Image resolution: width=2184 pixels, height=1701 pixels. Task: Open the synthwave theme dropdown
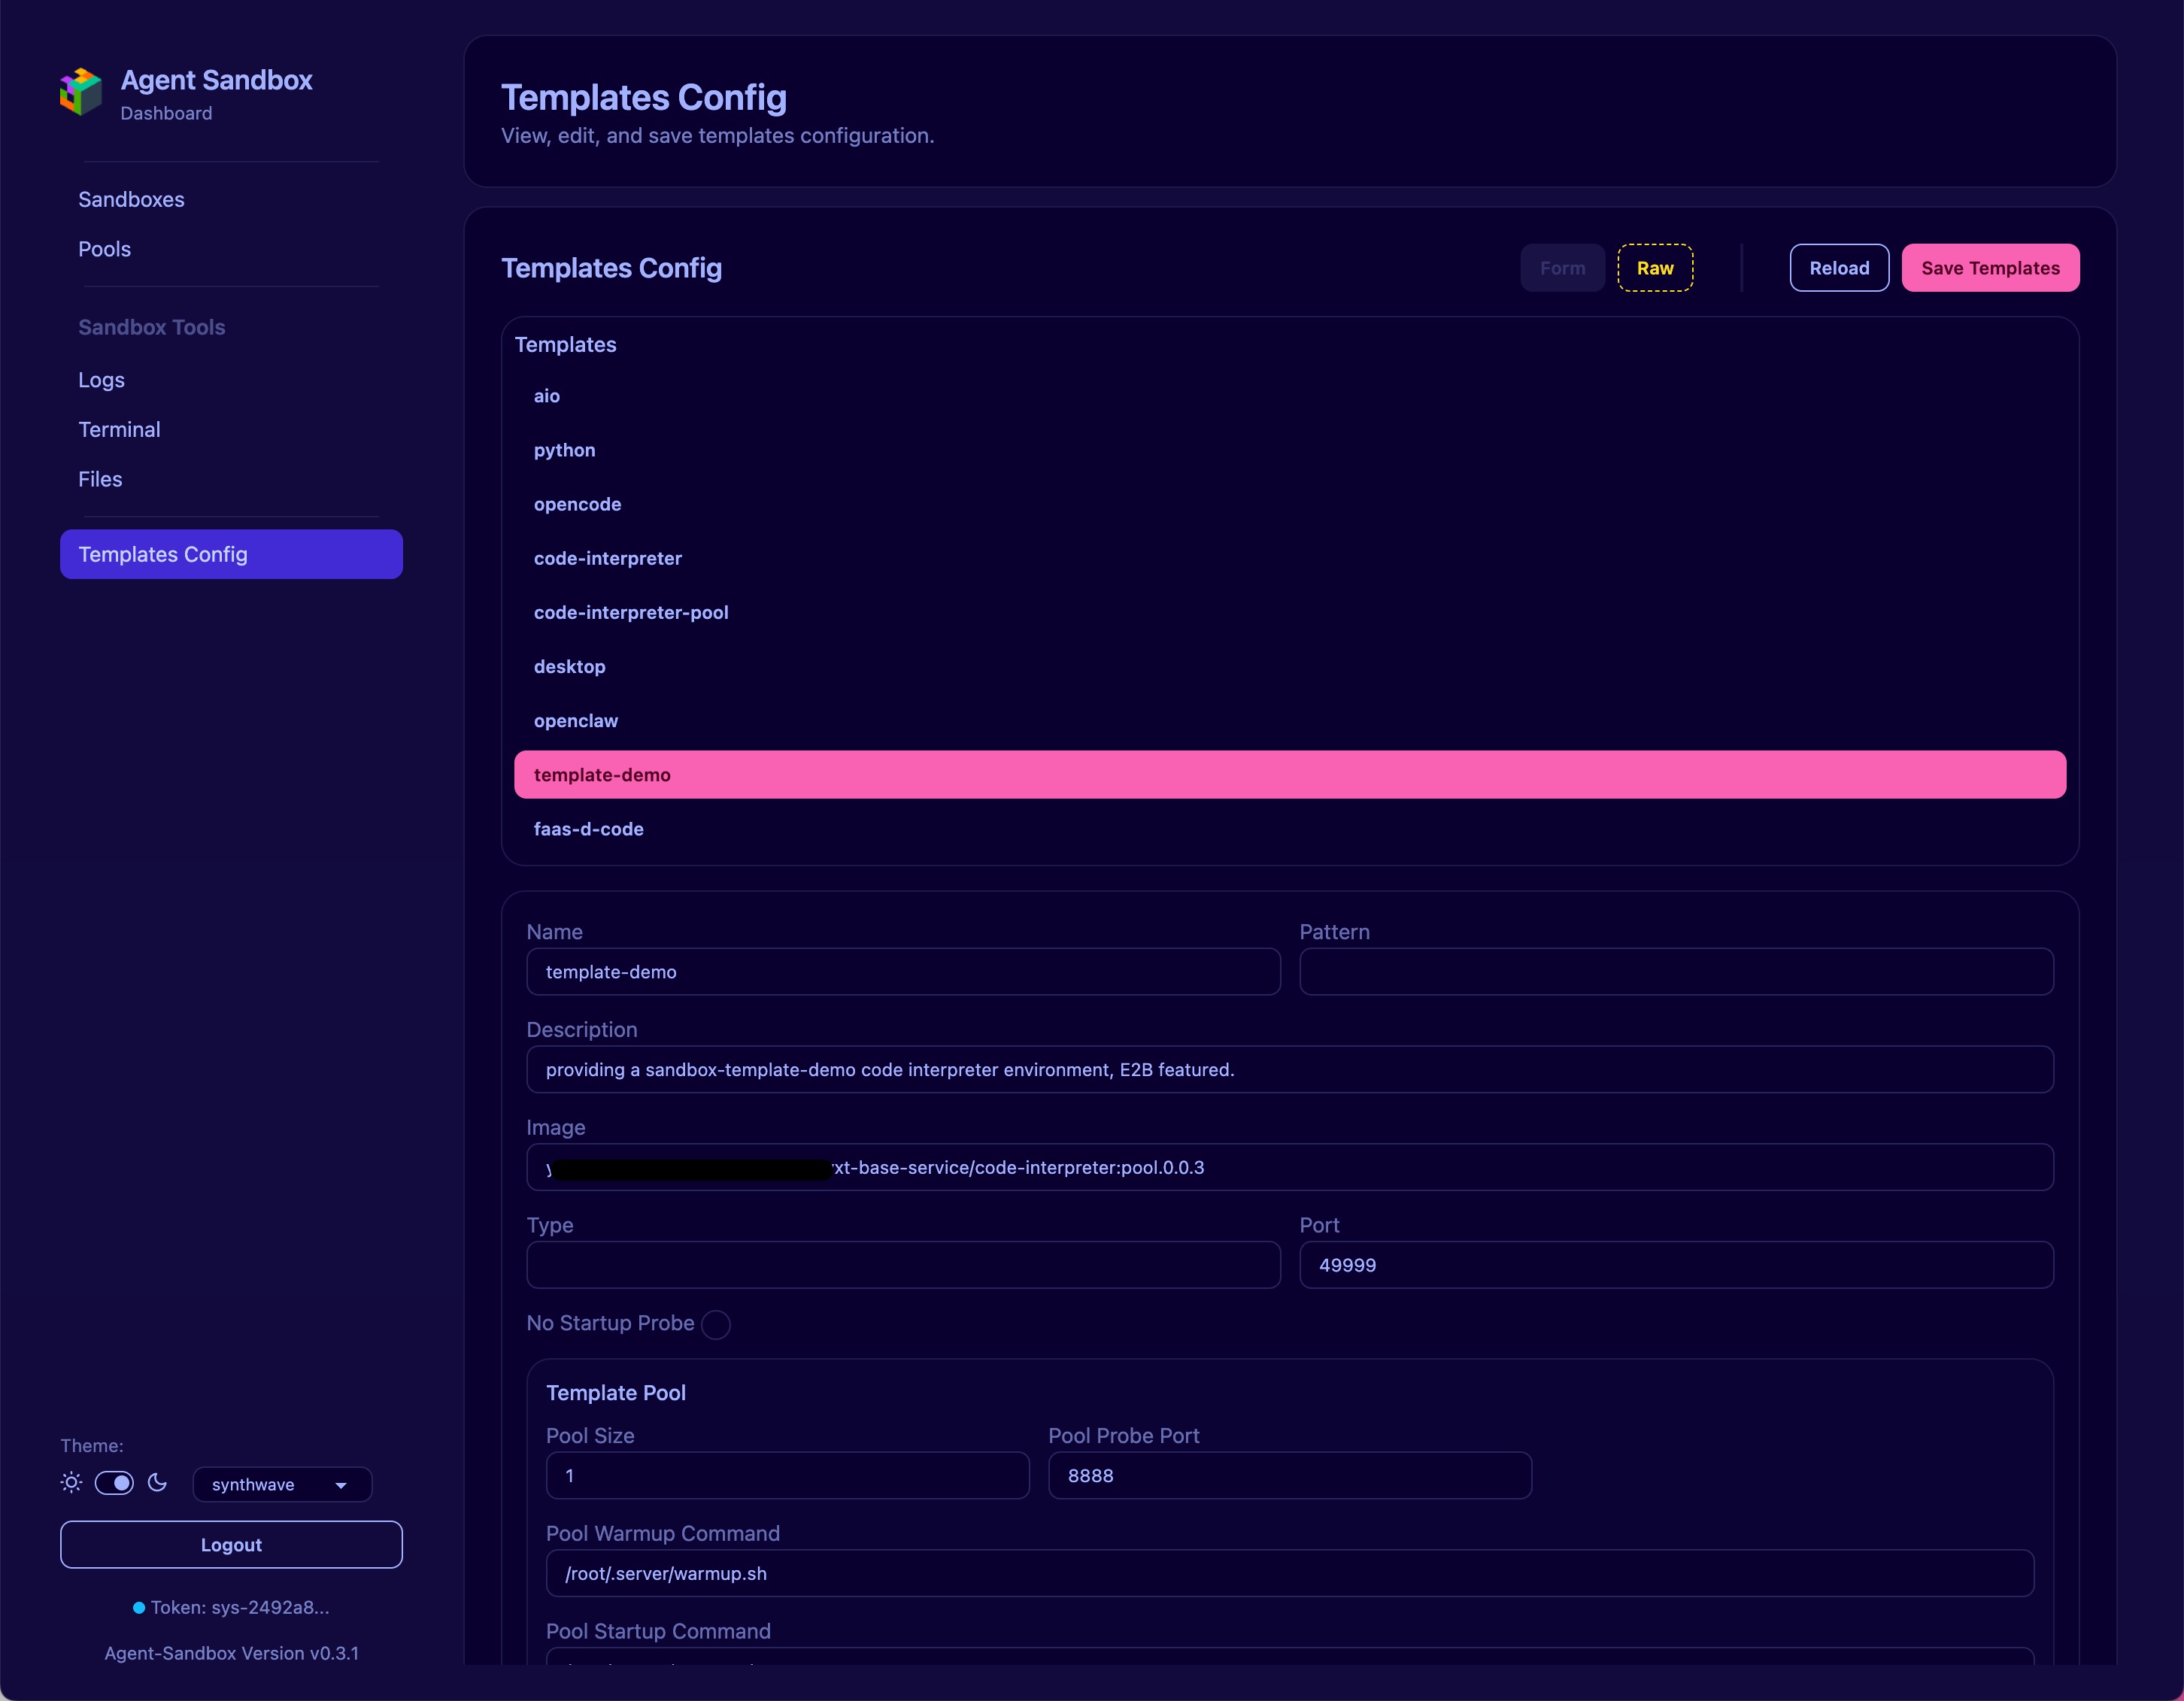point(281,1485)
